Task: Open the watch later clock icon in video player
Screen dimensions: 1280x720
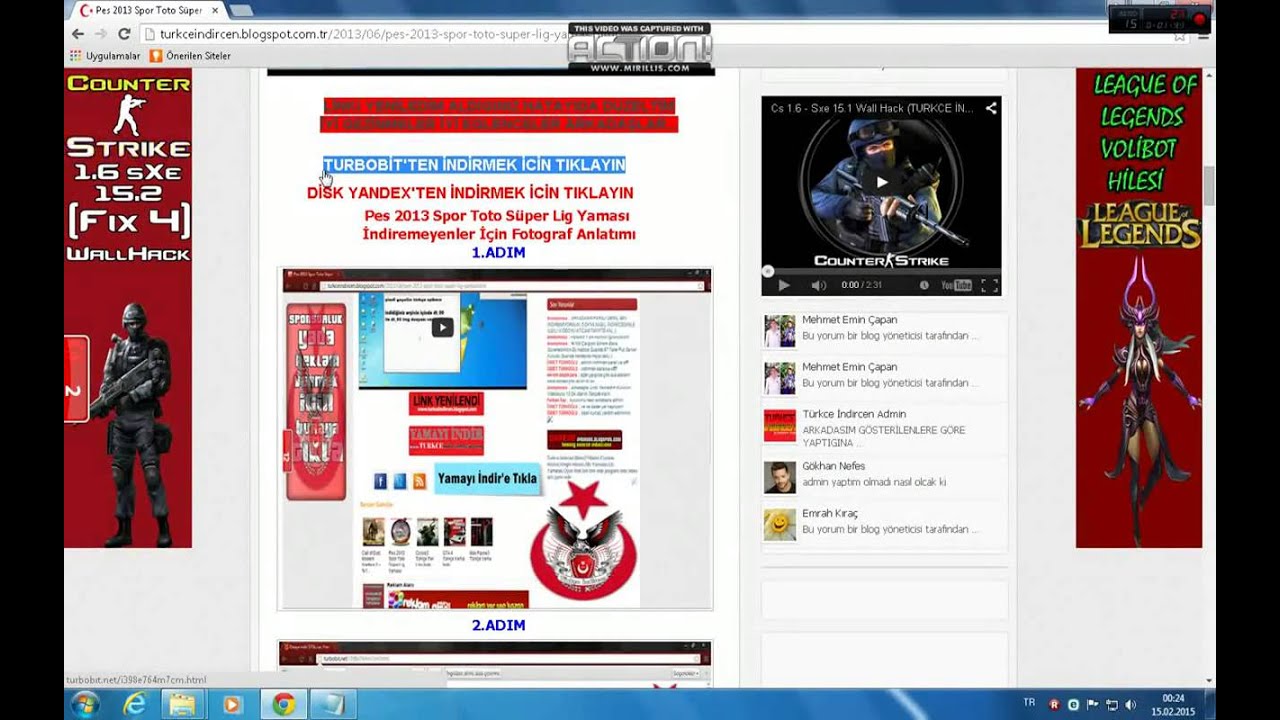Action: 924,285
